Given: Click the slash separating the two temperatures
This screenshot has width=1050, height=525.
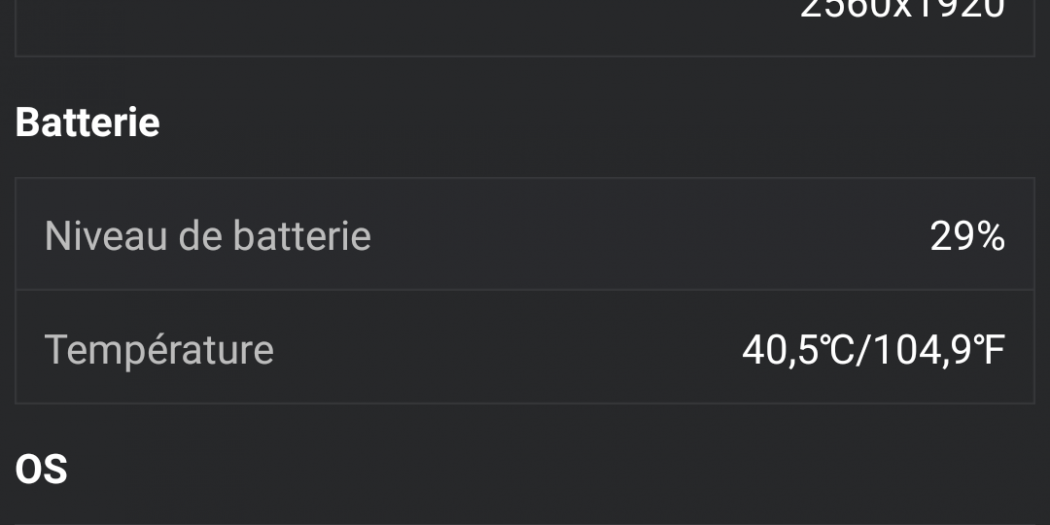Looking at the screenshot, I should [852, 350].
